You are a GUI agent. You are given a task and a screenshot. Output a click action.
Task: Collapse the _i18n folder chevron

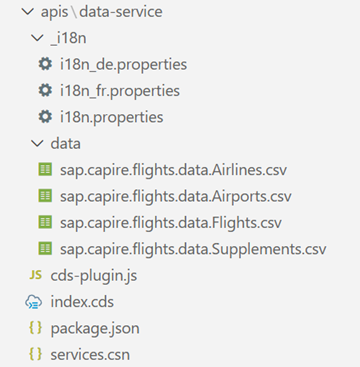click(37, 38)
